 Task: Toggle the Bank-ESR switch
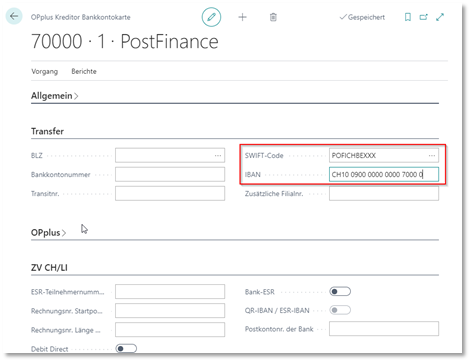click(x=340, y=292)
